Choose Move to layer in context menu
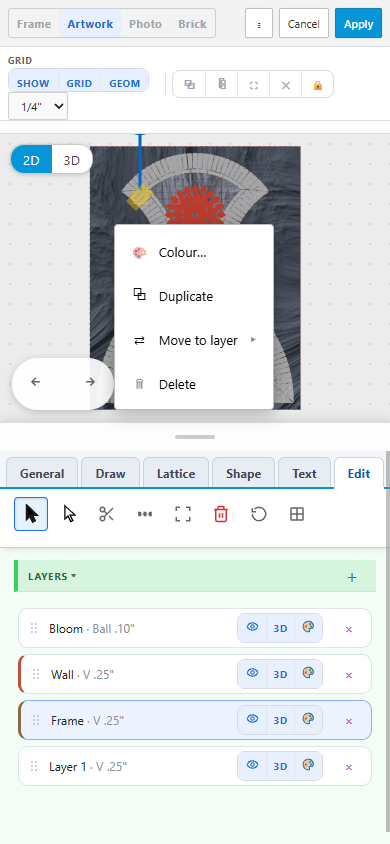The height and width of the screenshot is (844, 390). [x=194, y=340]
